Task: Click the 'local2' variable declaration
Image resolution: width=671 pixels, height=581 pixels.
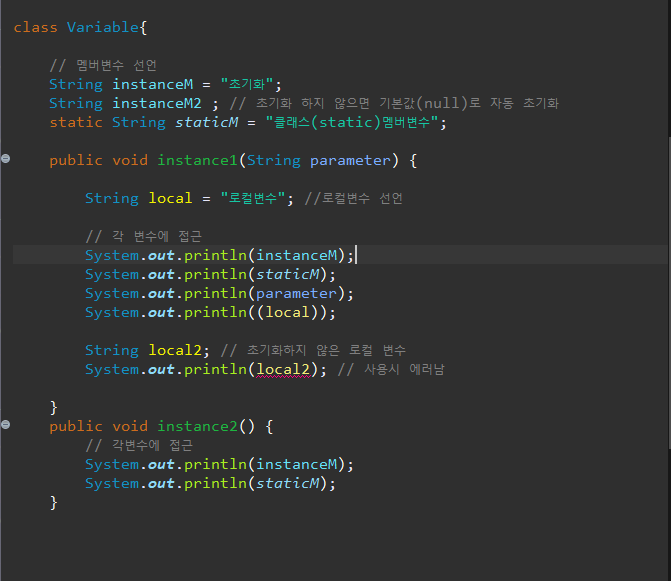Action: (175, 350)
